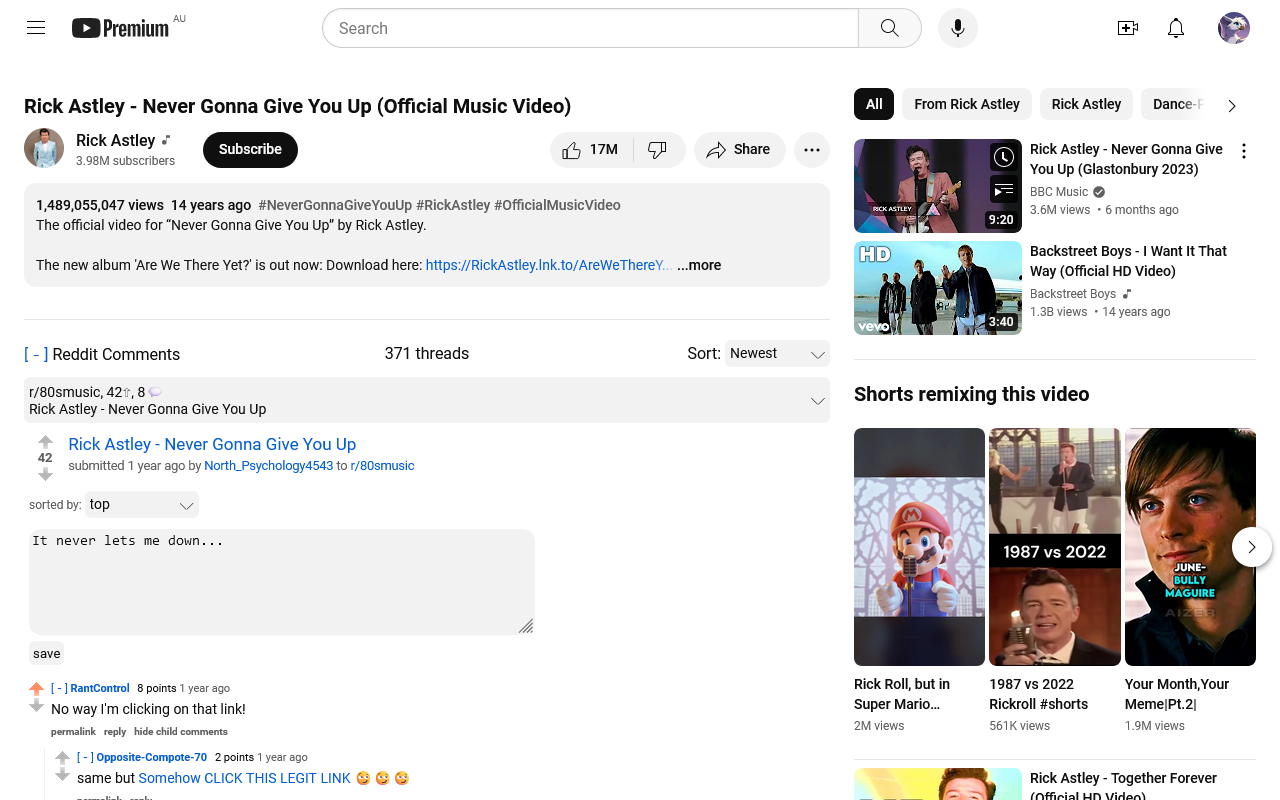Upvote the Reddit post with 42 points
Viewport: 1280px width, 800px height.
[45, 441]
